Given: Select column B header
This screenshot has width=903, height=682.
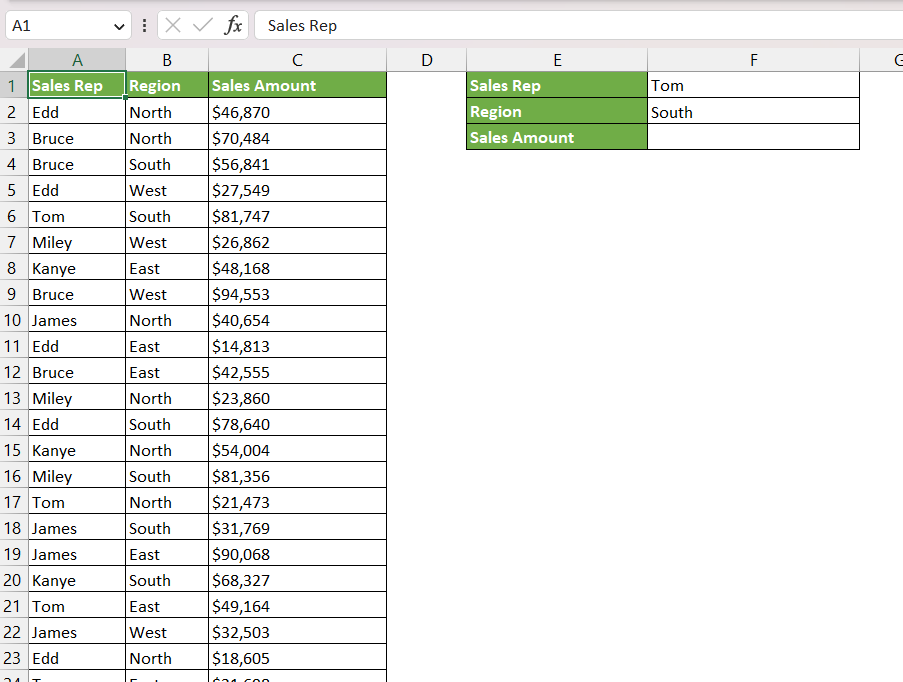Looking at the screenshot, I should tap(167, 60).
